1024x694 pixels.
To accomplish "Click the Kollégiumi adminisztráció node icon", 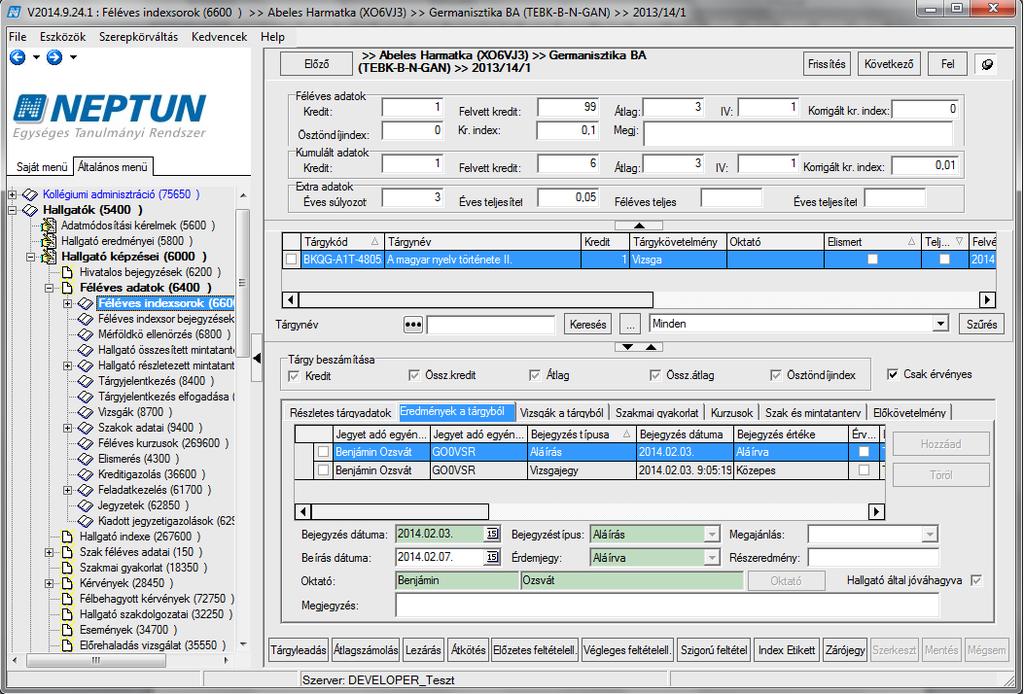I will (x=30, y=195).
